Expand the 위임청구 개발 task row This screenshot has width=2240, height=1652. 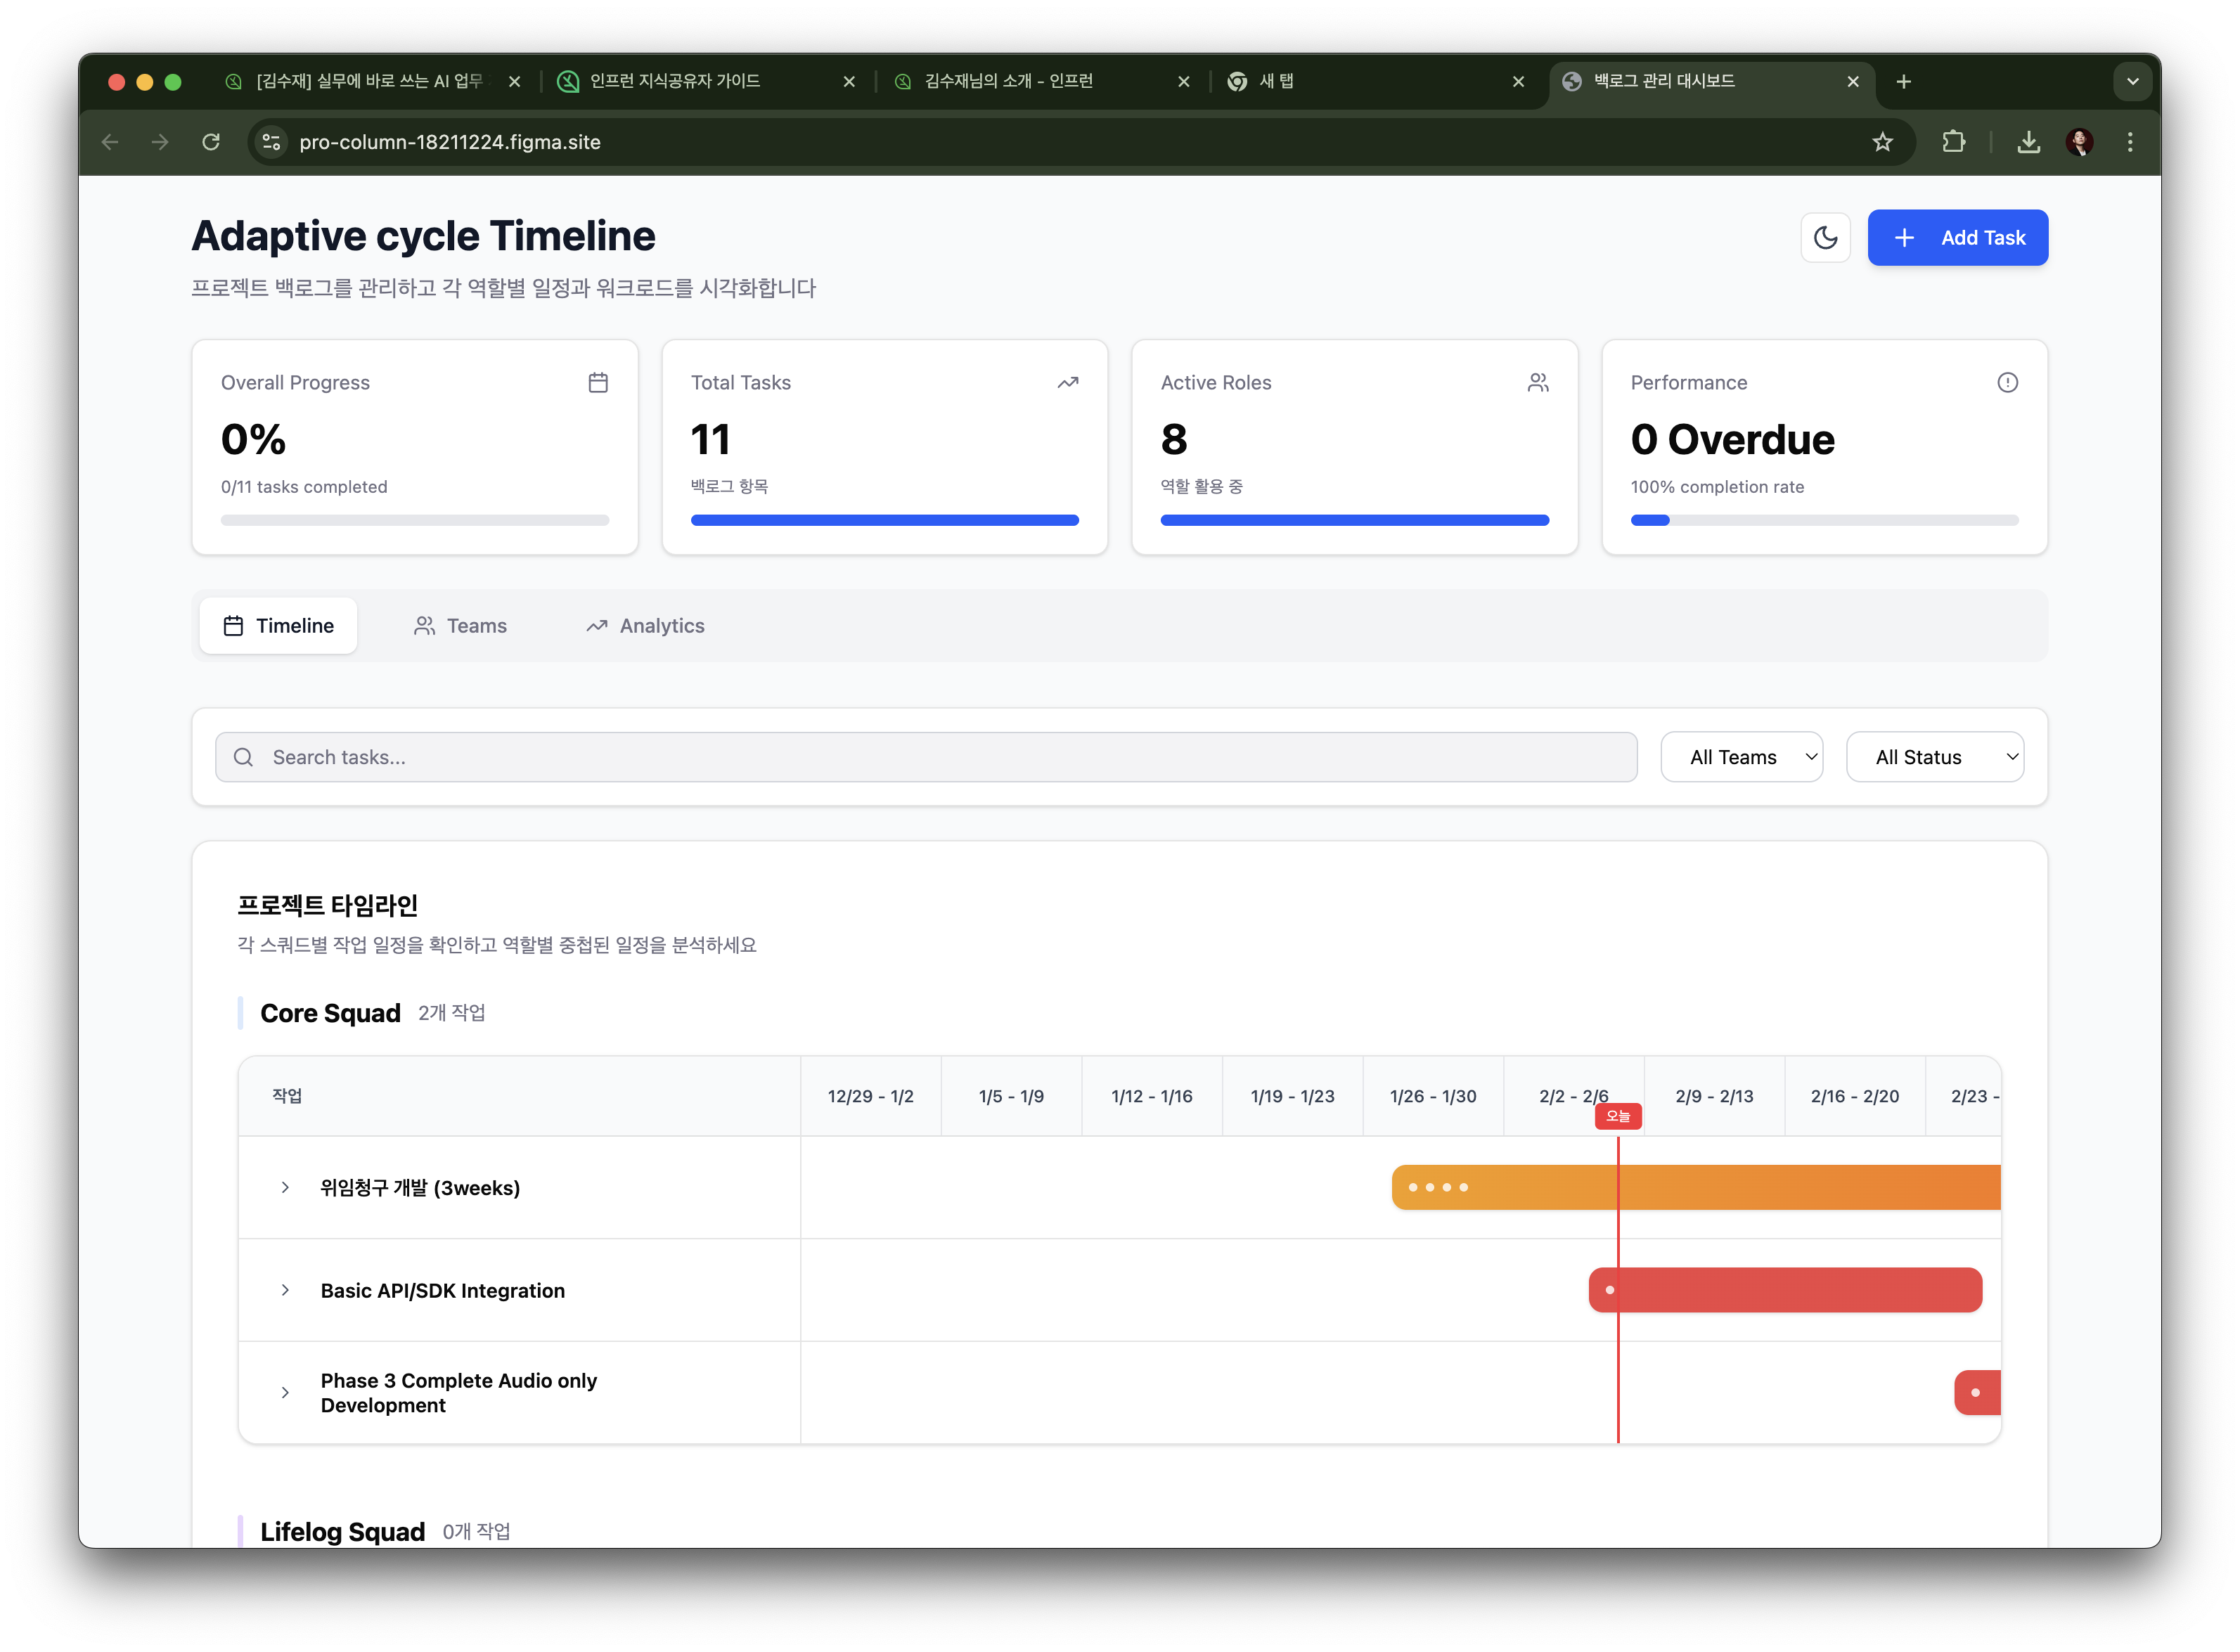coord(285,1187)
